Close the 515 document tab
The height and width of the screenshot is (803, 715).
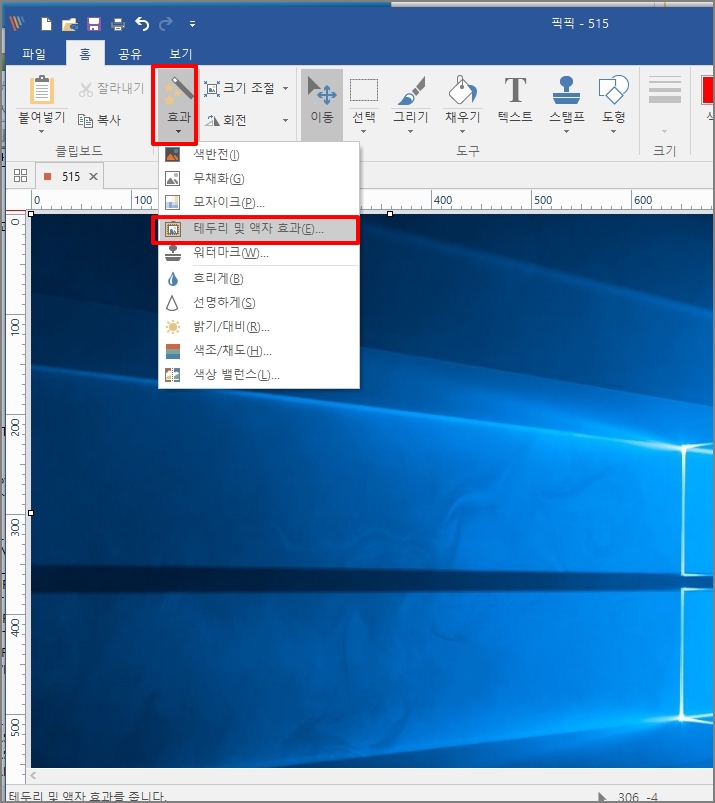93,177
